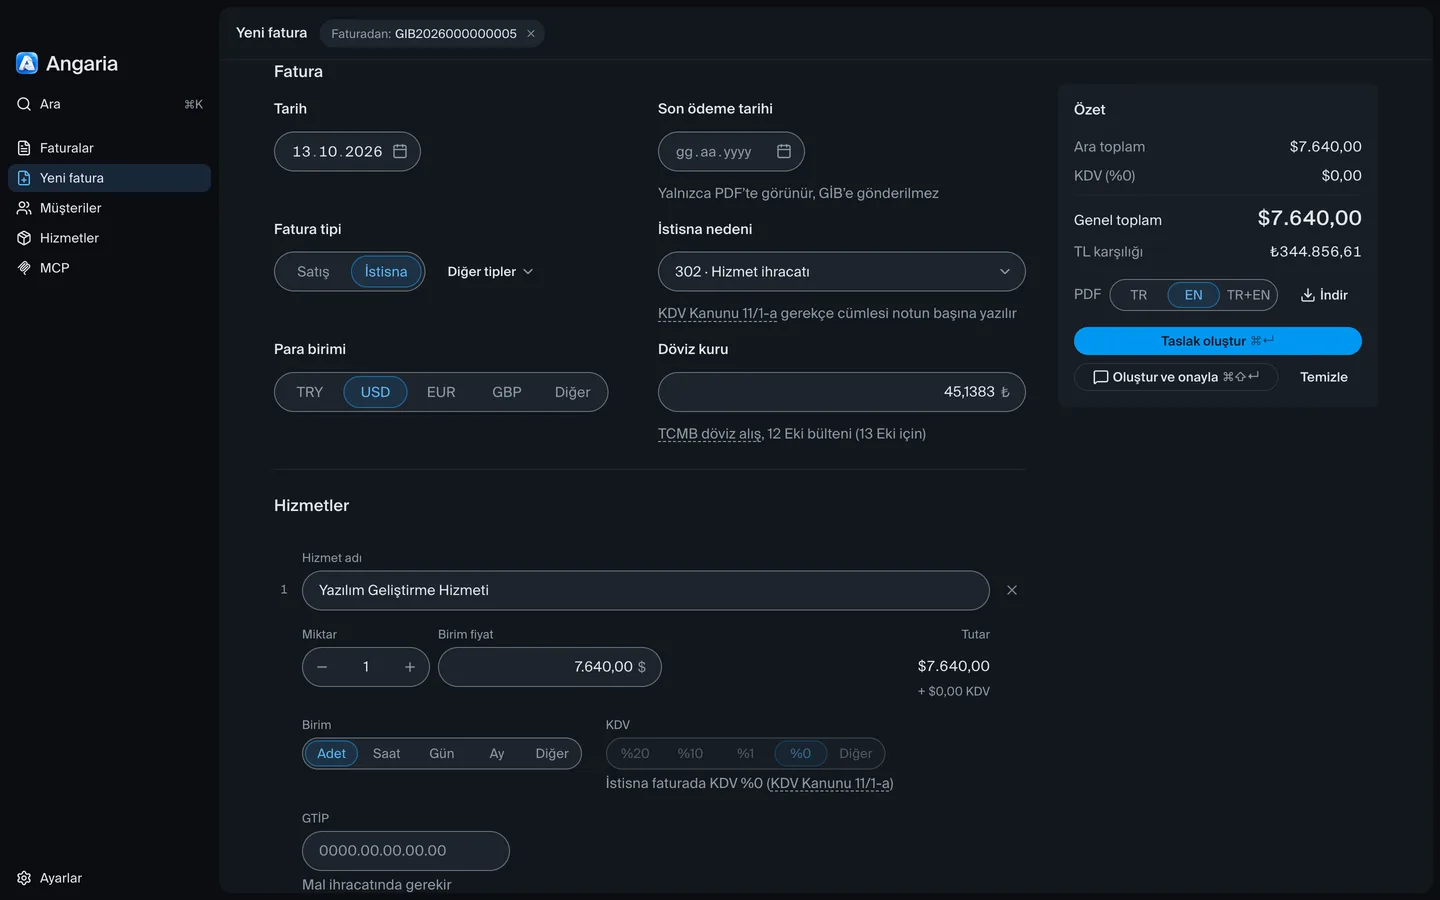Open Ayarlar settings gear

coord(24,878)
